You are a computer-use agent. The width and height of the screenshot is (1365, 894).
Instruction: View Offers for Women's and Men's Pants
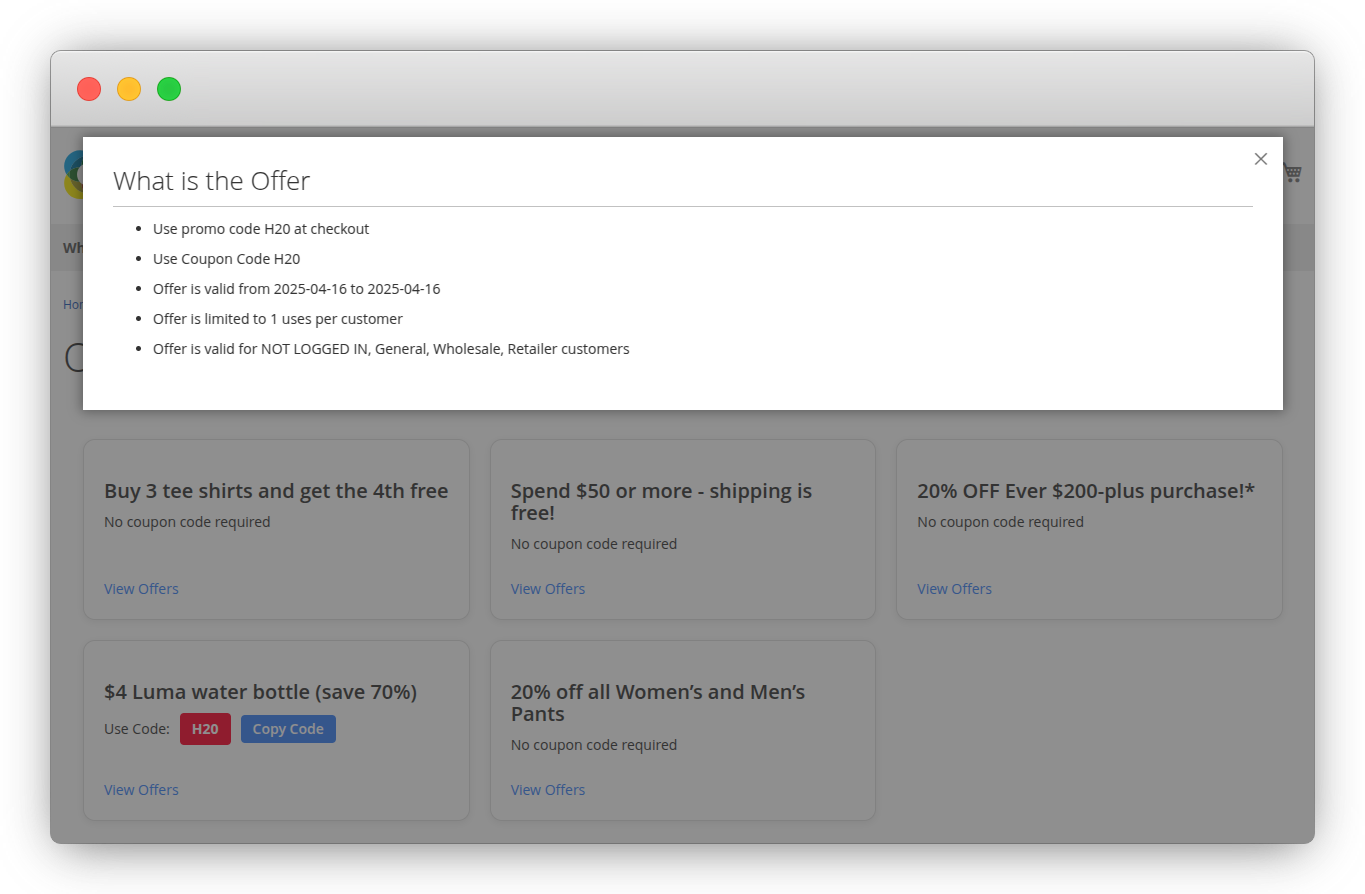tap(547, 790)
